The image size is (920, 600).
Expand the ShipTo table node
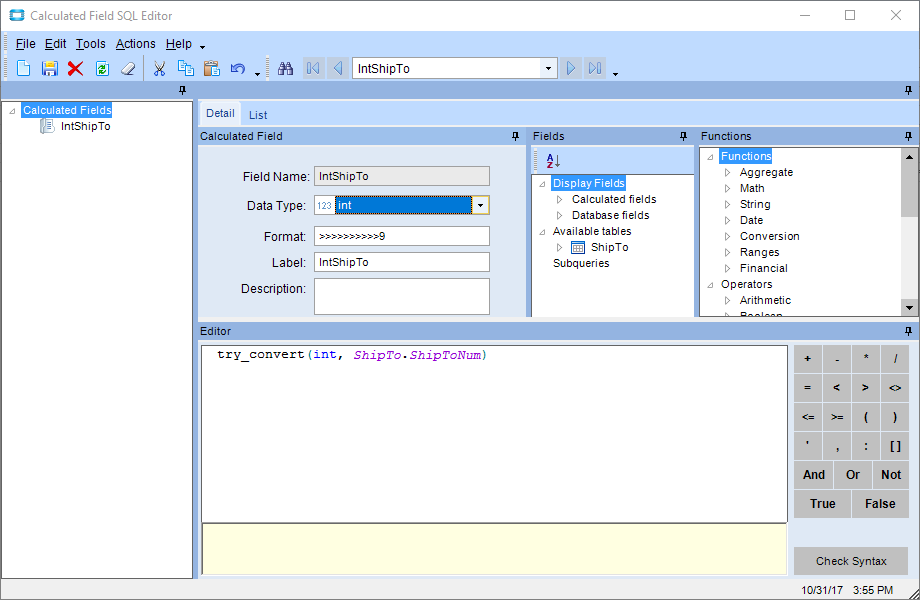click(x=560, y=248)
